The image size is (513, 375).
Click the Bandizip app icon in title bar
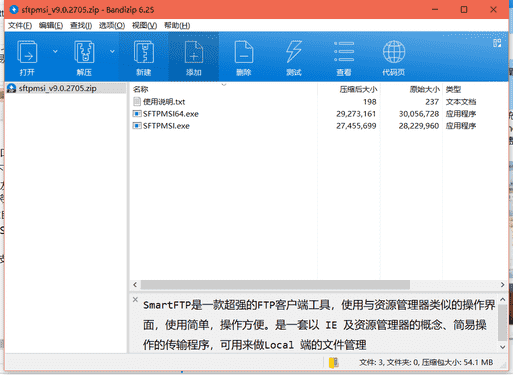[13, 9]
